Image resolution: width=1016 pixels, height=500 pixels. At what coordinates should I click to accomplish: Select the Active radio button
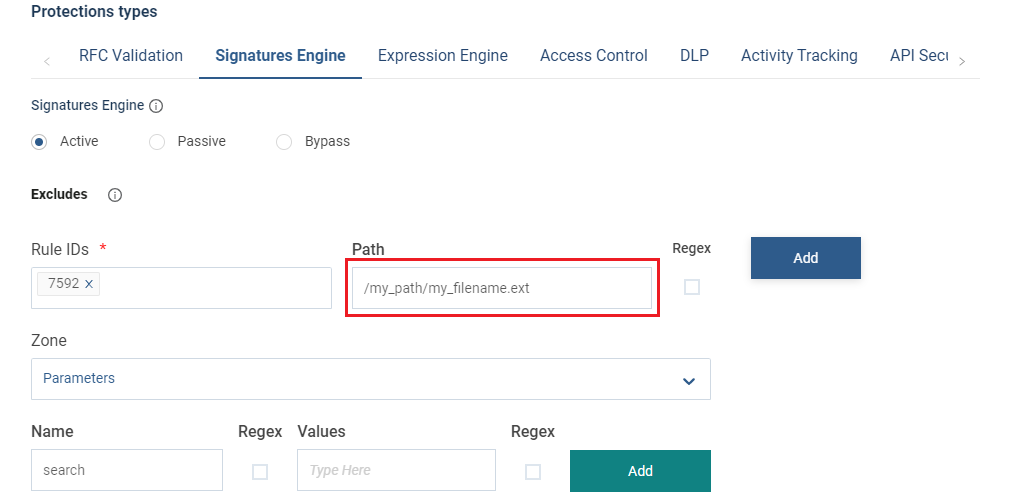[x=40, y=142]
